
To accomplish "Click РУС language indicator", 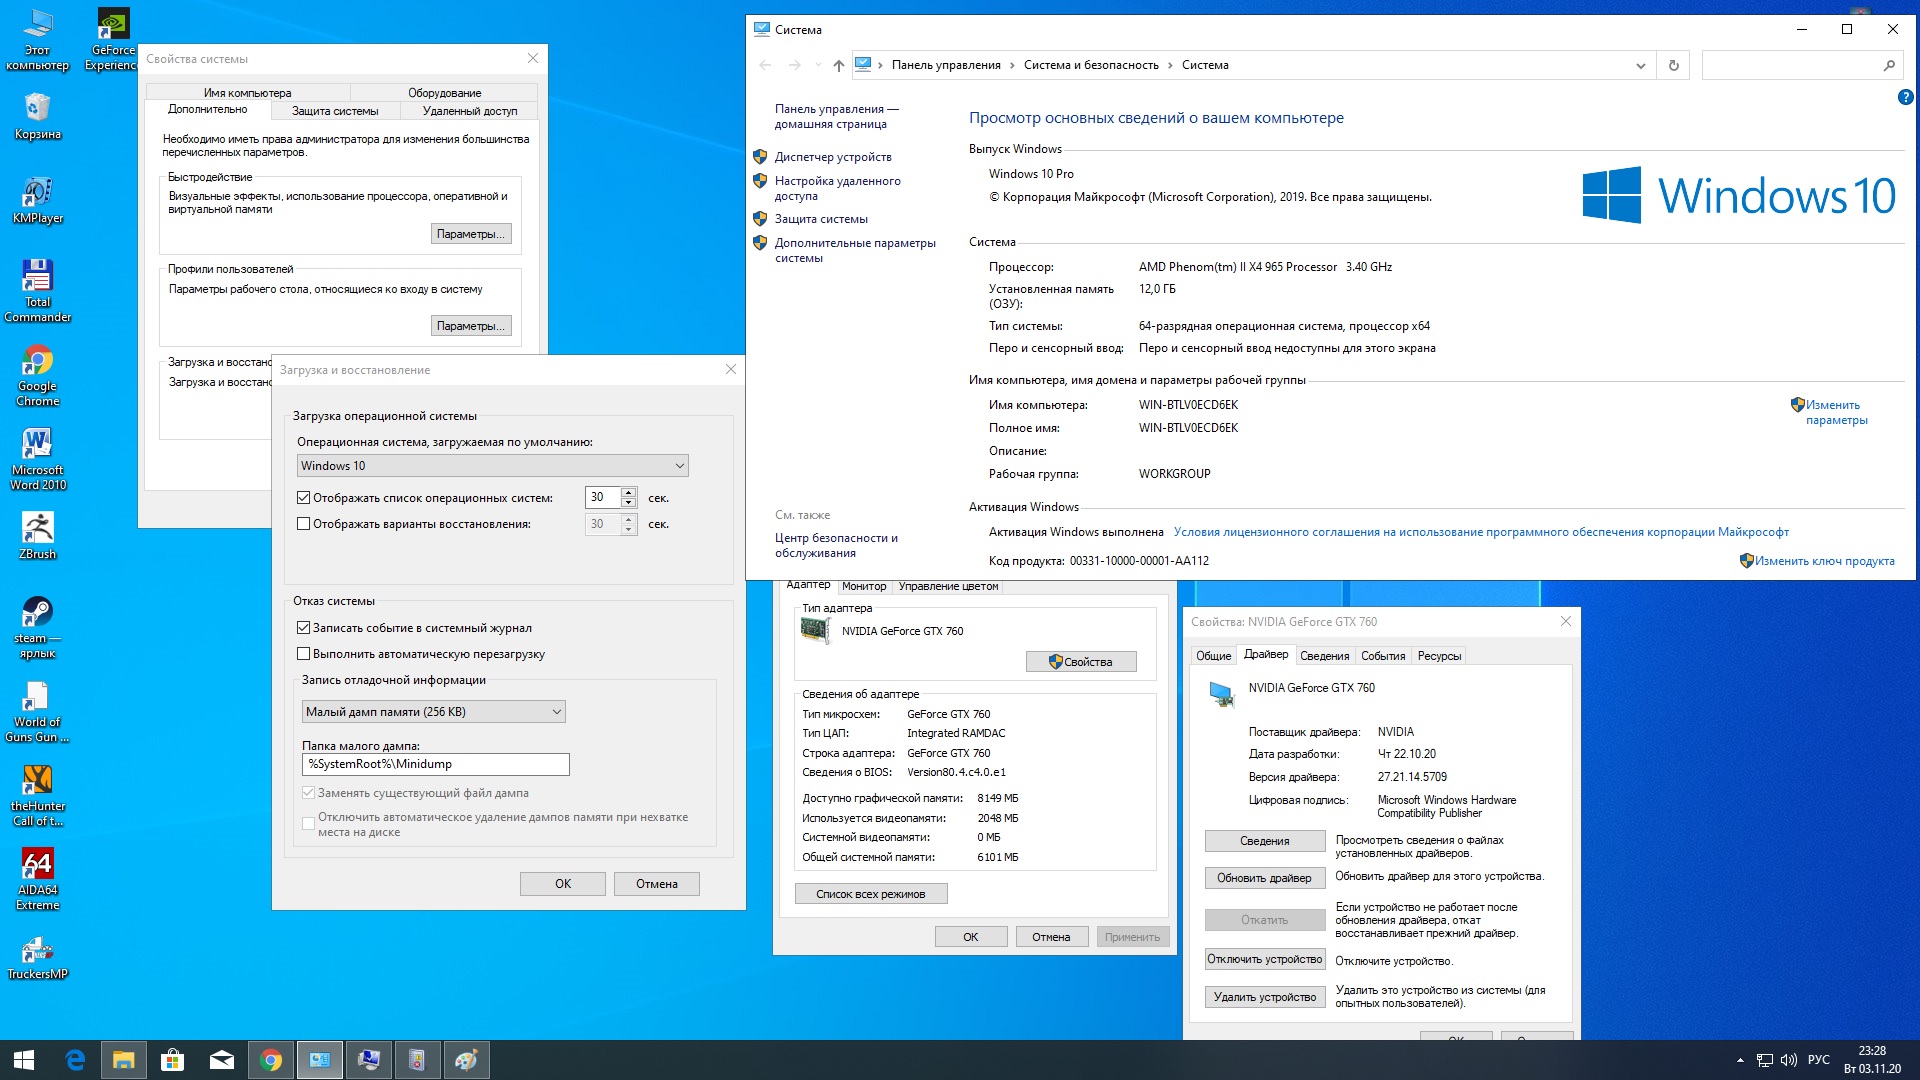I will click(x=1819, y=1060).
